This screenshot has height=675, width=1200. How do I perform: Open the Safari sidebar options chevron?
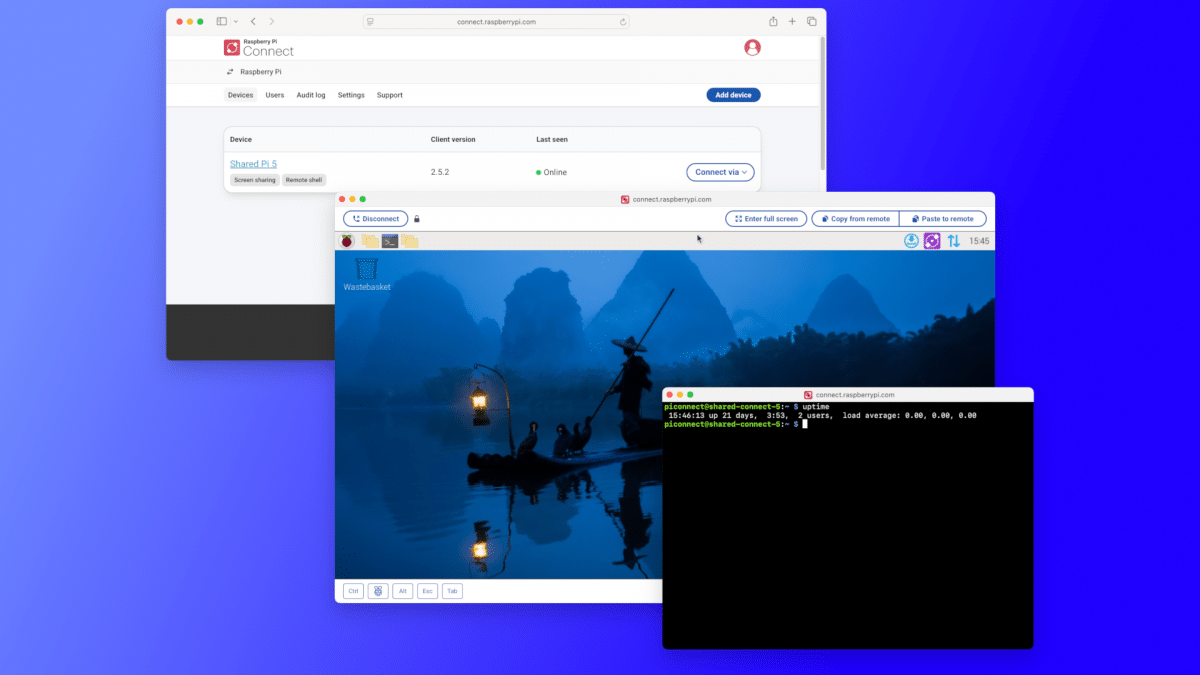click(x=235, y=21)
